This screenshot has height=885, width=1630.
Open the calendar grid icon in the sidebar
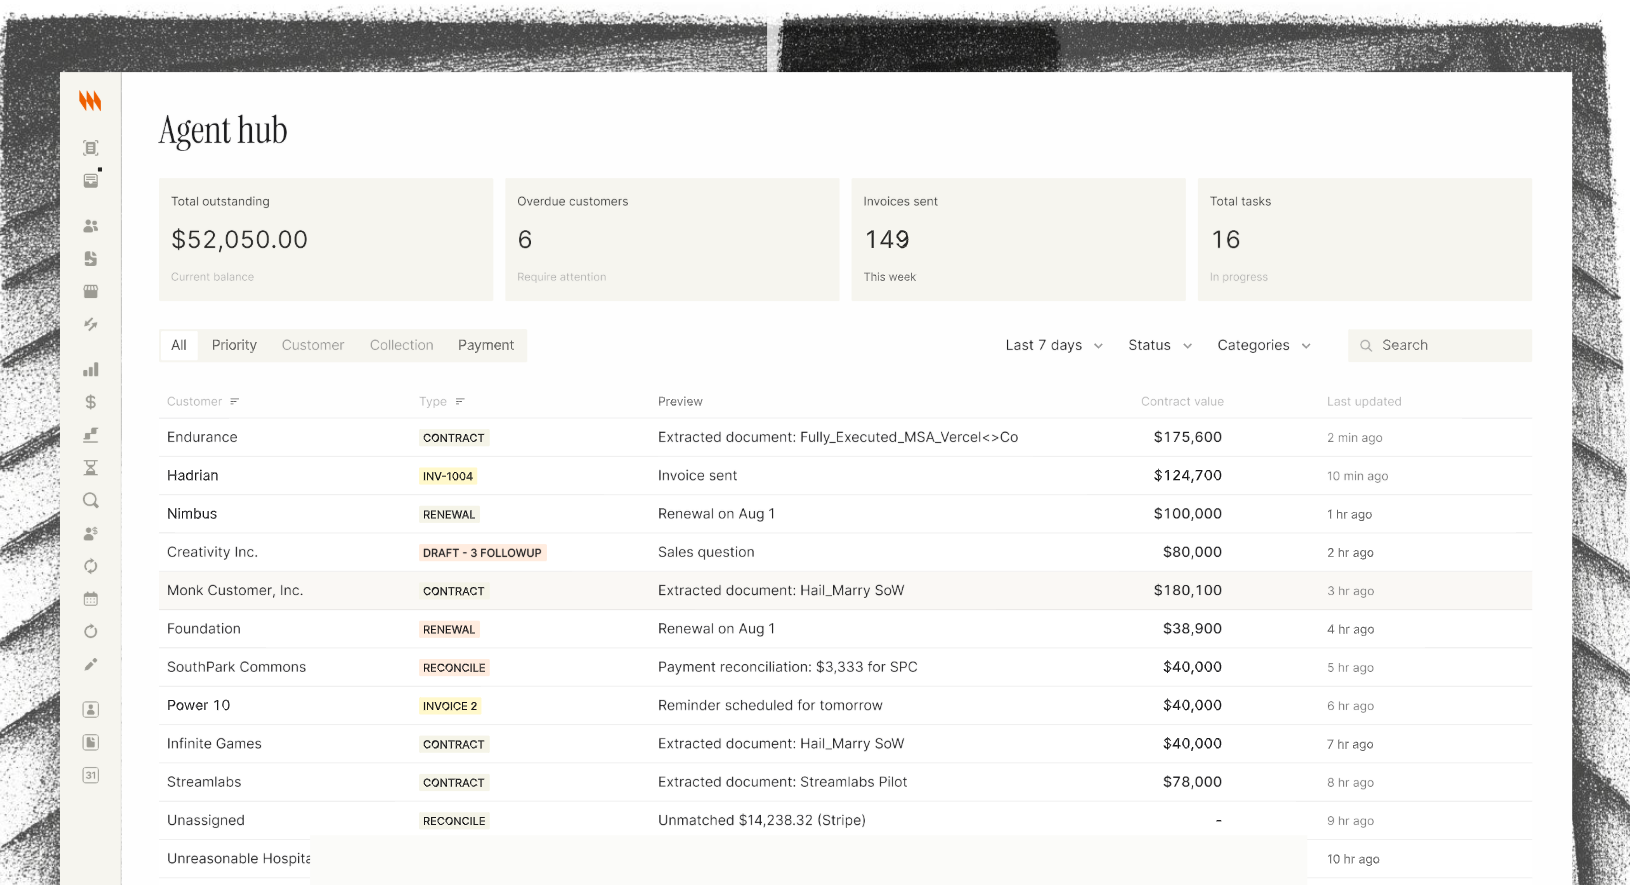91,599
